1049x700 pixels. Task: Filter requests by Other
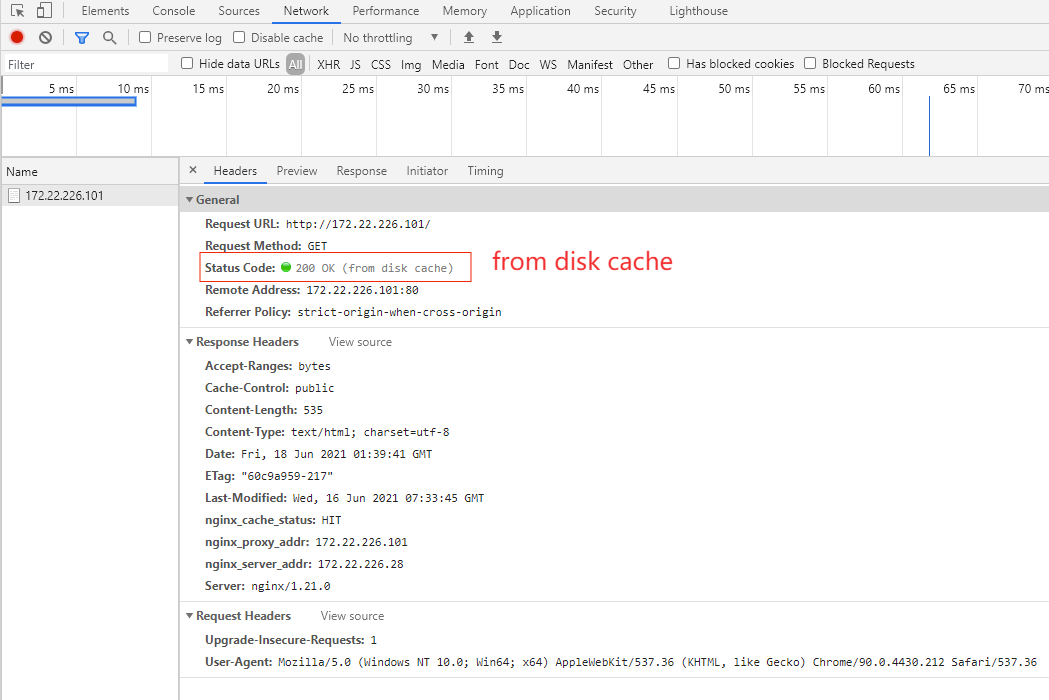click(638, 64)
